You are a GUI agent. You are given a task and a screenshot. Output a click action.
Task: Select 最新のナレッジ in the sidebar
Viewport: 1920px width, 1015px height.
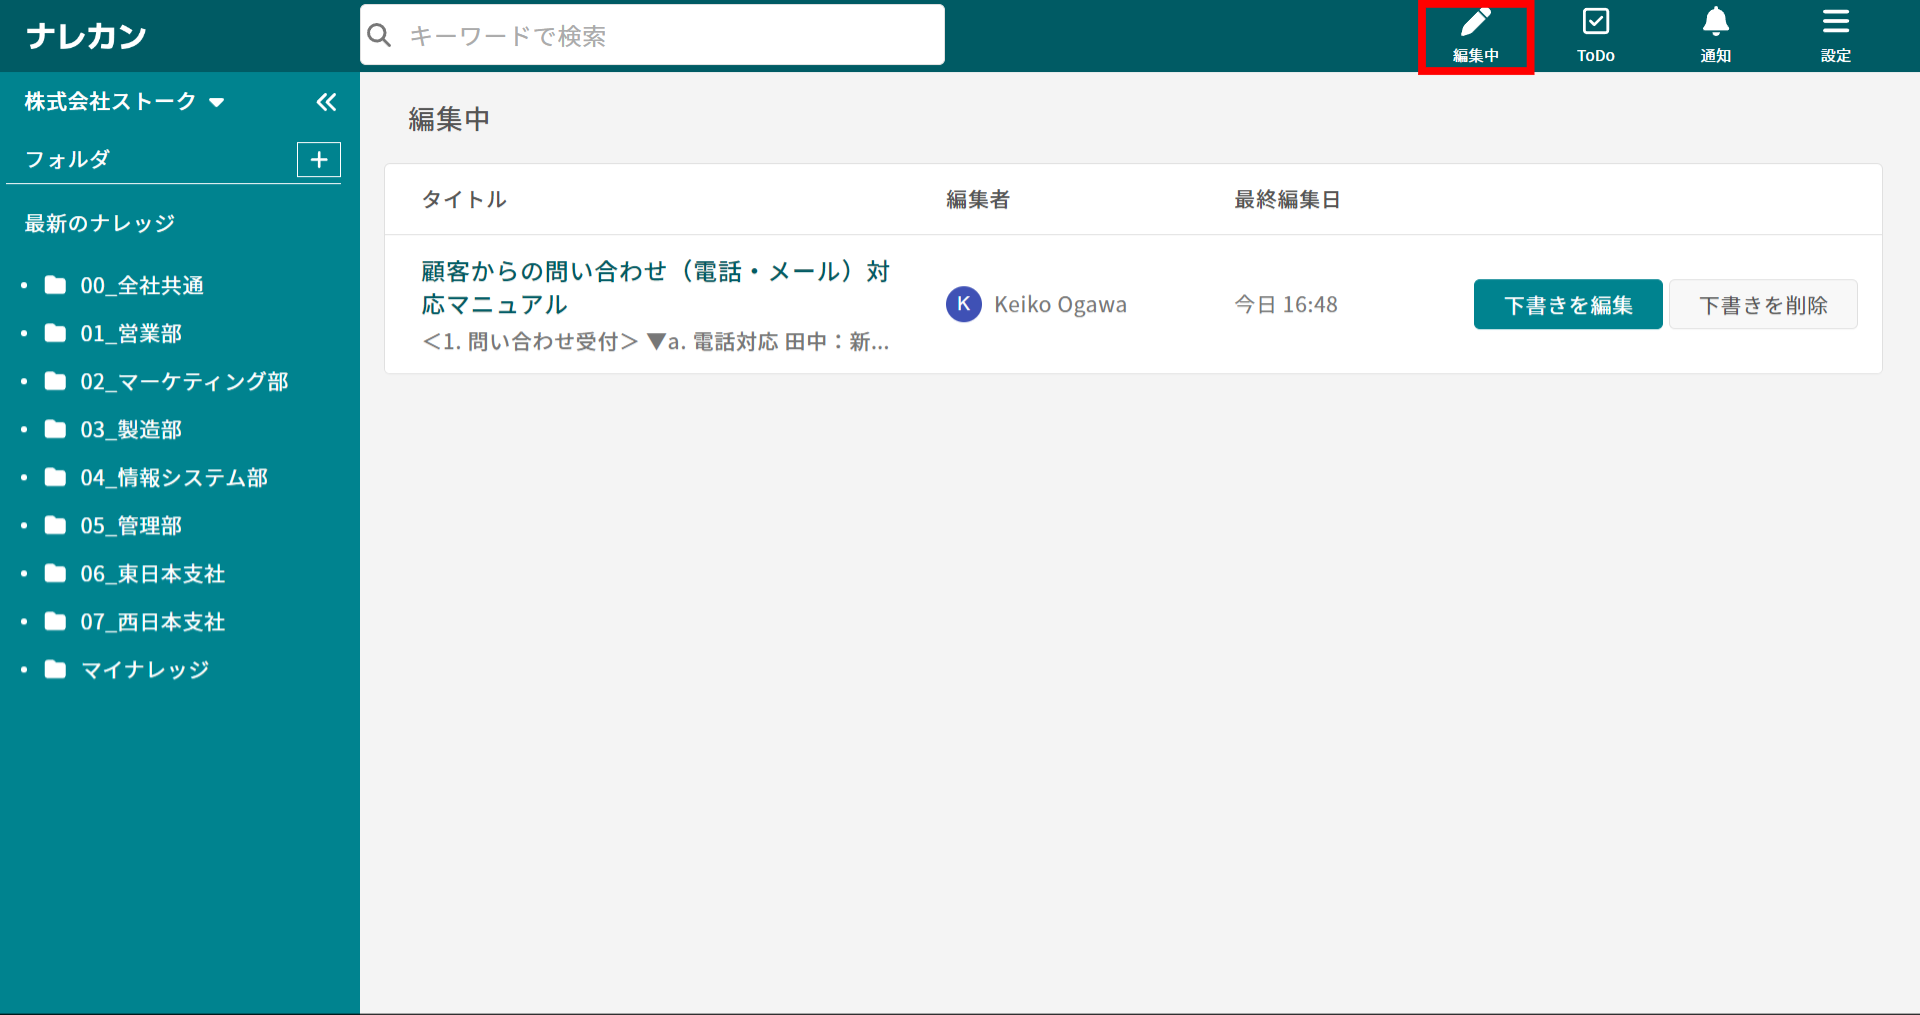[100, 224]
